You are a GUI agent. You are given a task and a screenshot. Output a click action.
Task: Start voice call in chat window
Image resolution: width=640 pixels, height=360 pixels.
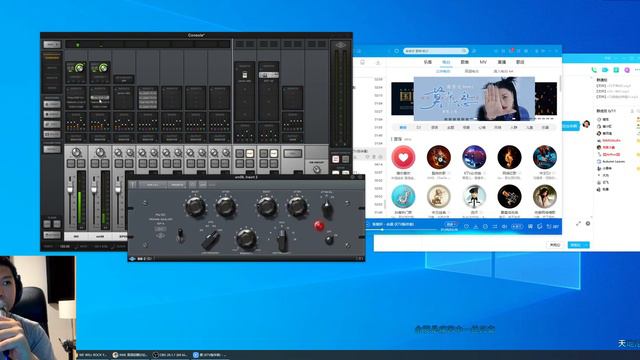pyautogui.click(x=594, y=70)
